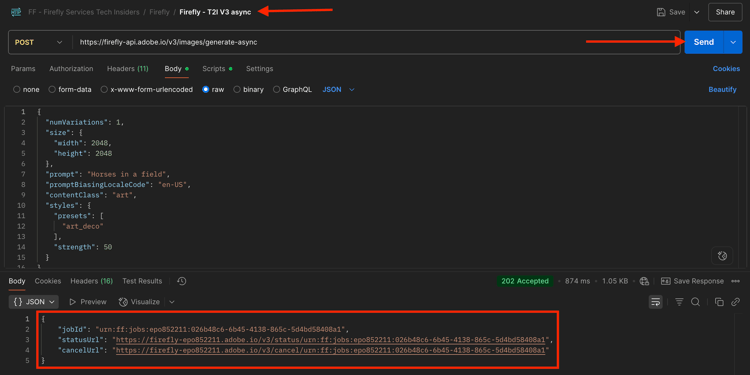Click the Share button
Viewport: 750px width, 375px height.
[x=725, y=12]
